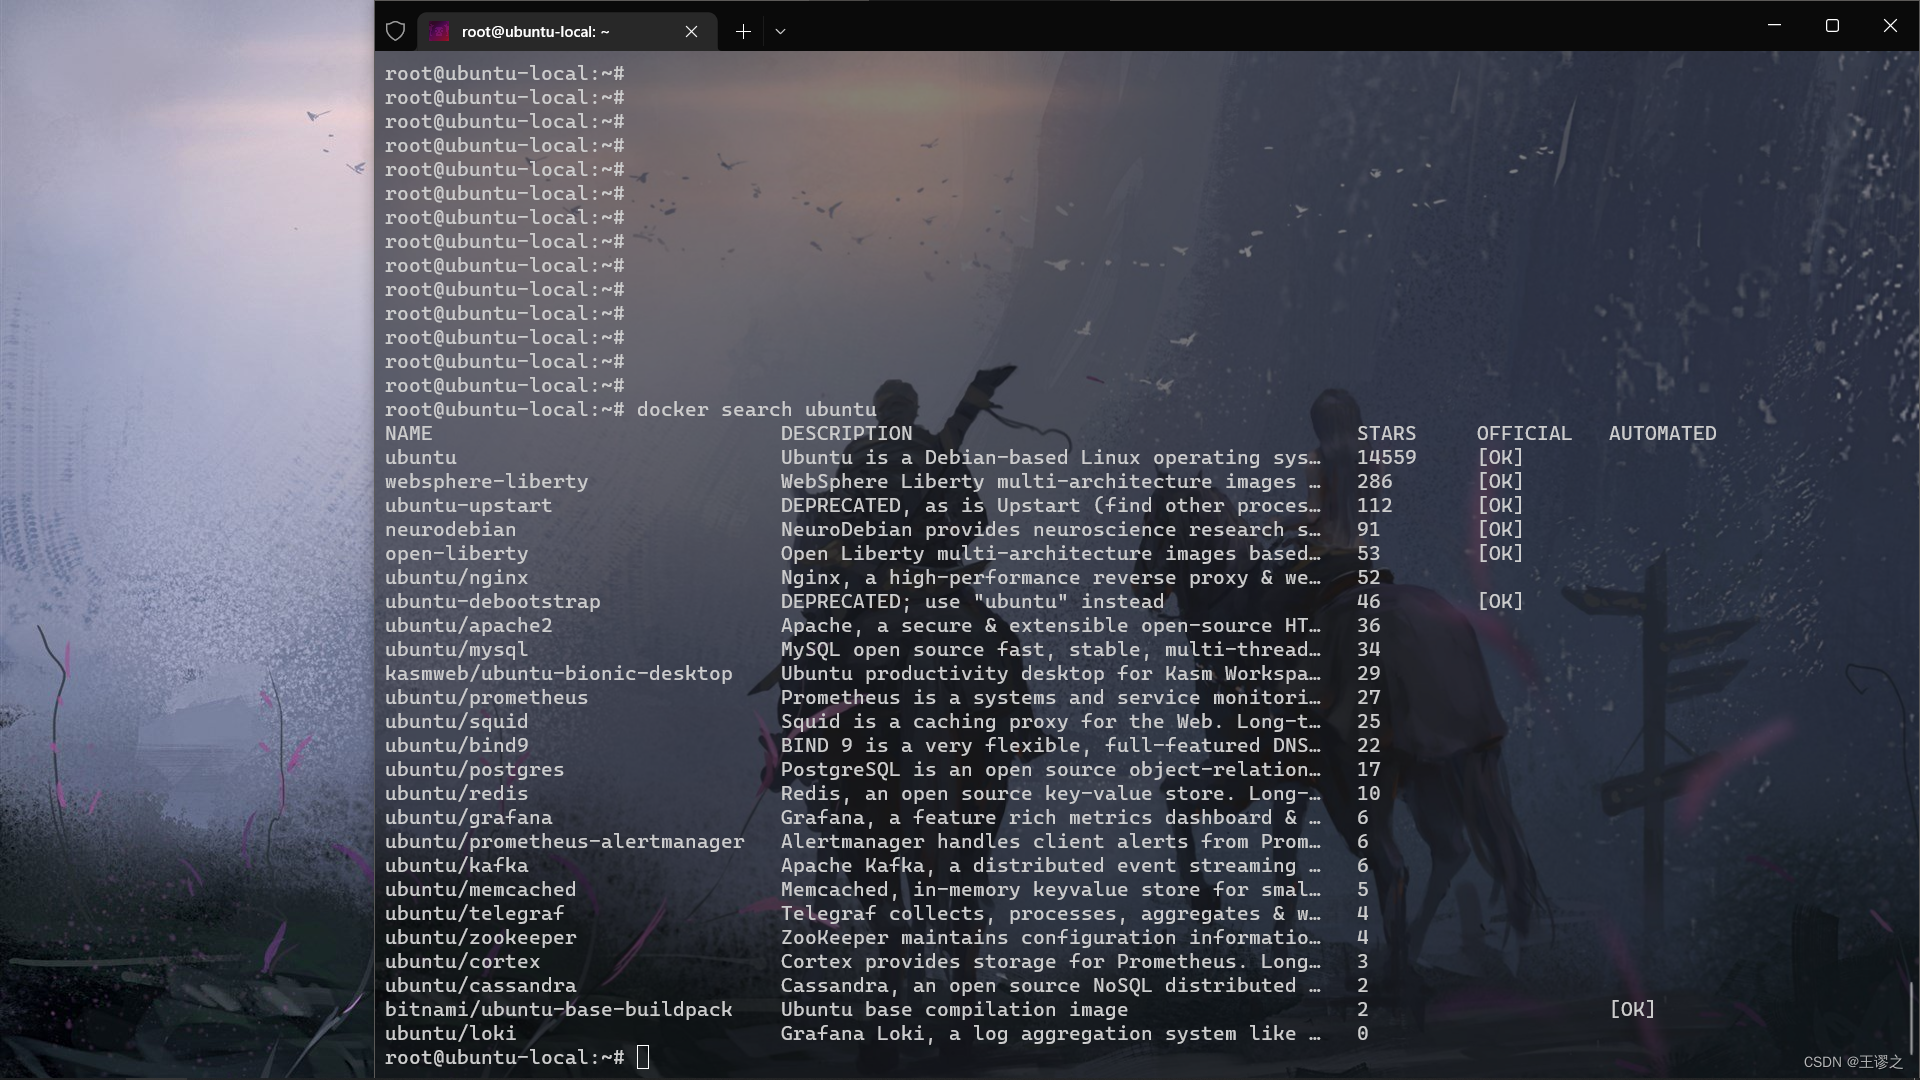Click the terminal vertical scrollbar thumb

(1911, 1018)
